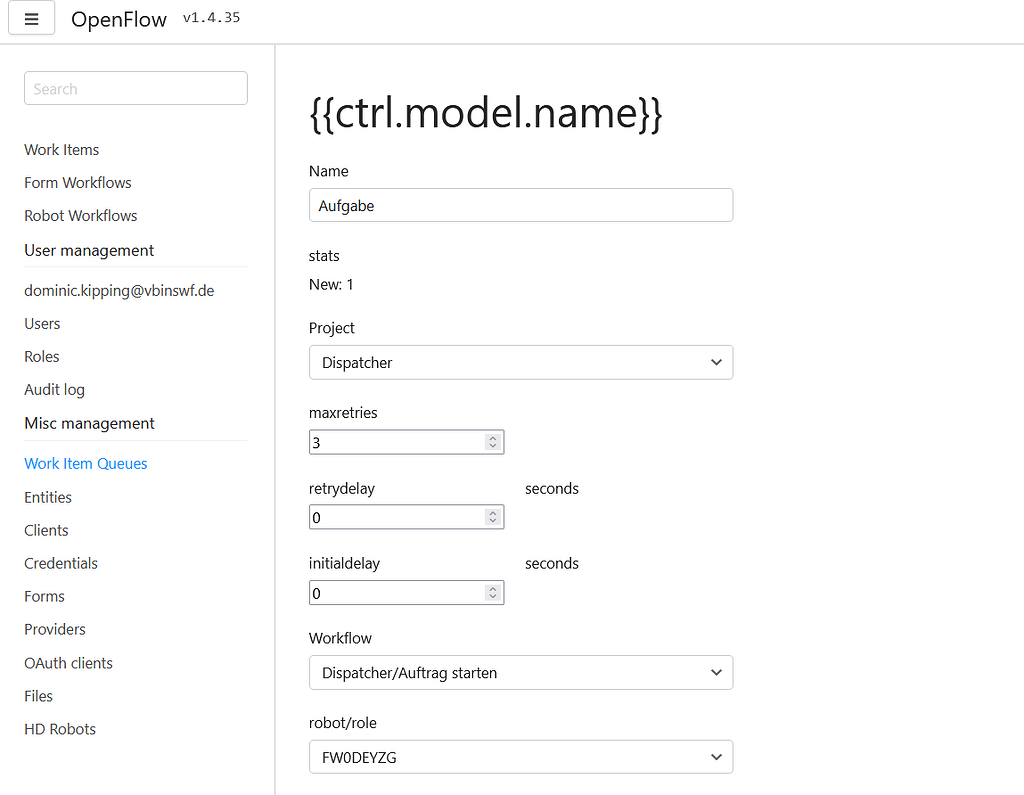Navigate to Work Items

[61, 149]
